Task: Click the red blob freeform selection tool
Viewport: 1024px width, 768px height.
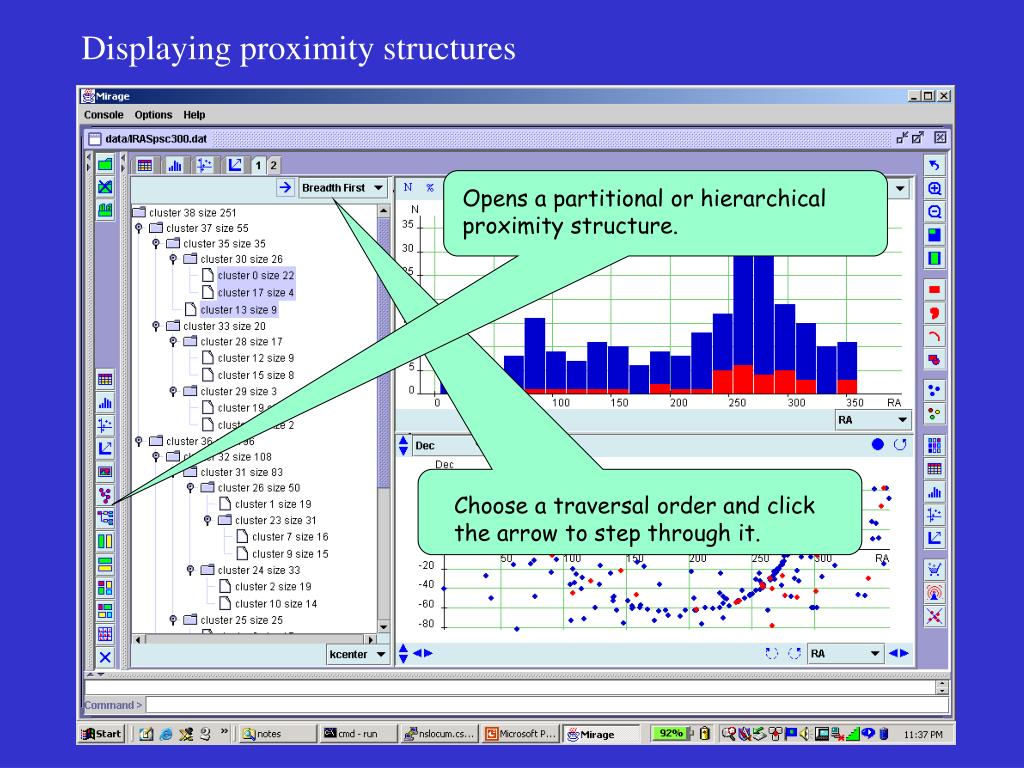Action: point(935,313)
